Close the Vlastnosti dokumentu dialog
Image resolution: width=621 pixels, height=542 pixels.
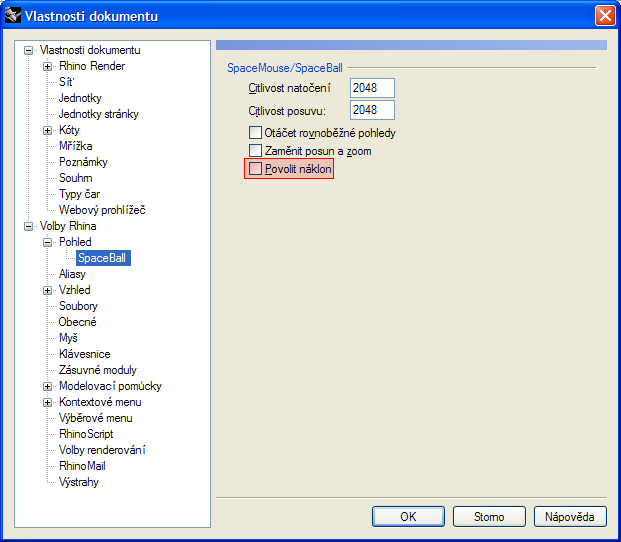(604, 16)
